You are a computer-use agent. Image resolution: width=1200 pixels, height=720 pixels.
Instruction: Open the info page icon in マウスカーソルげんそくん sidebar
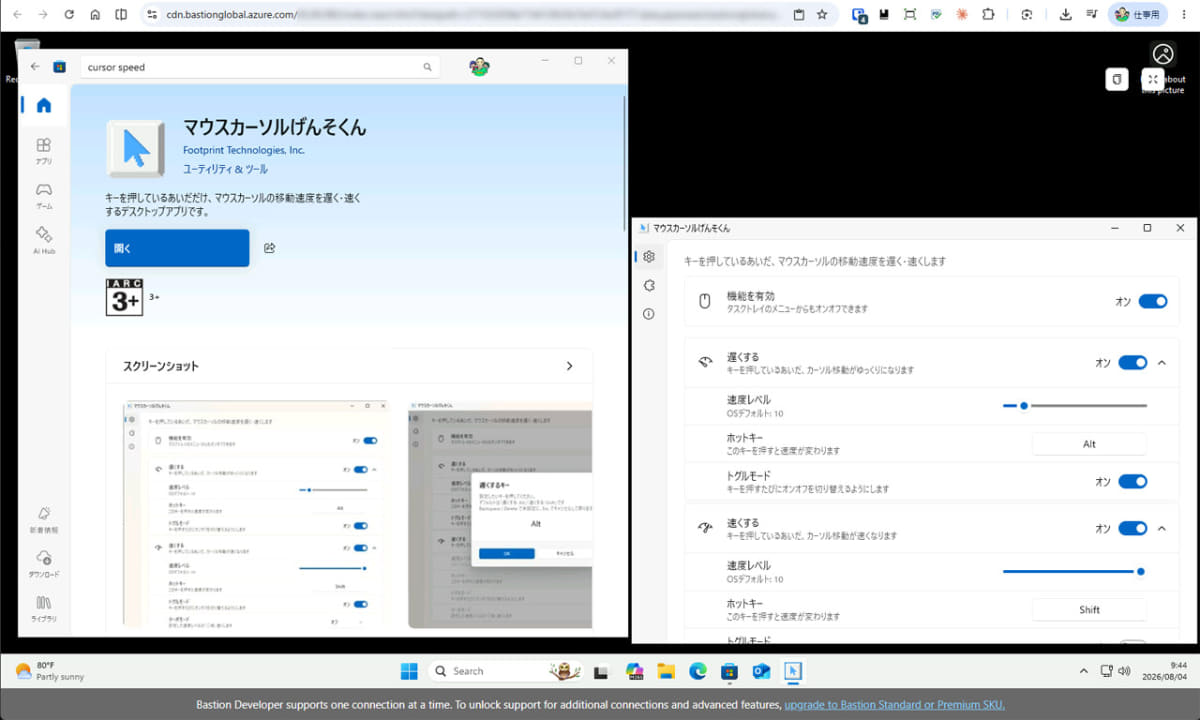click(x=649, y=313)
